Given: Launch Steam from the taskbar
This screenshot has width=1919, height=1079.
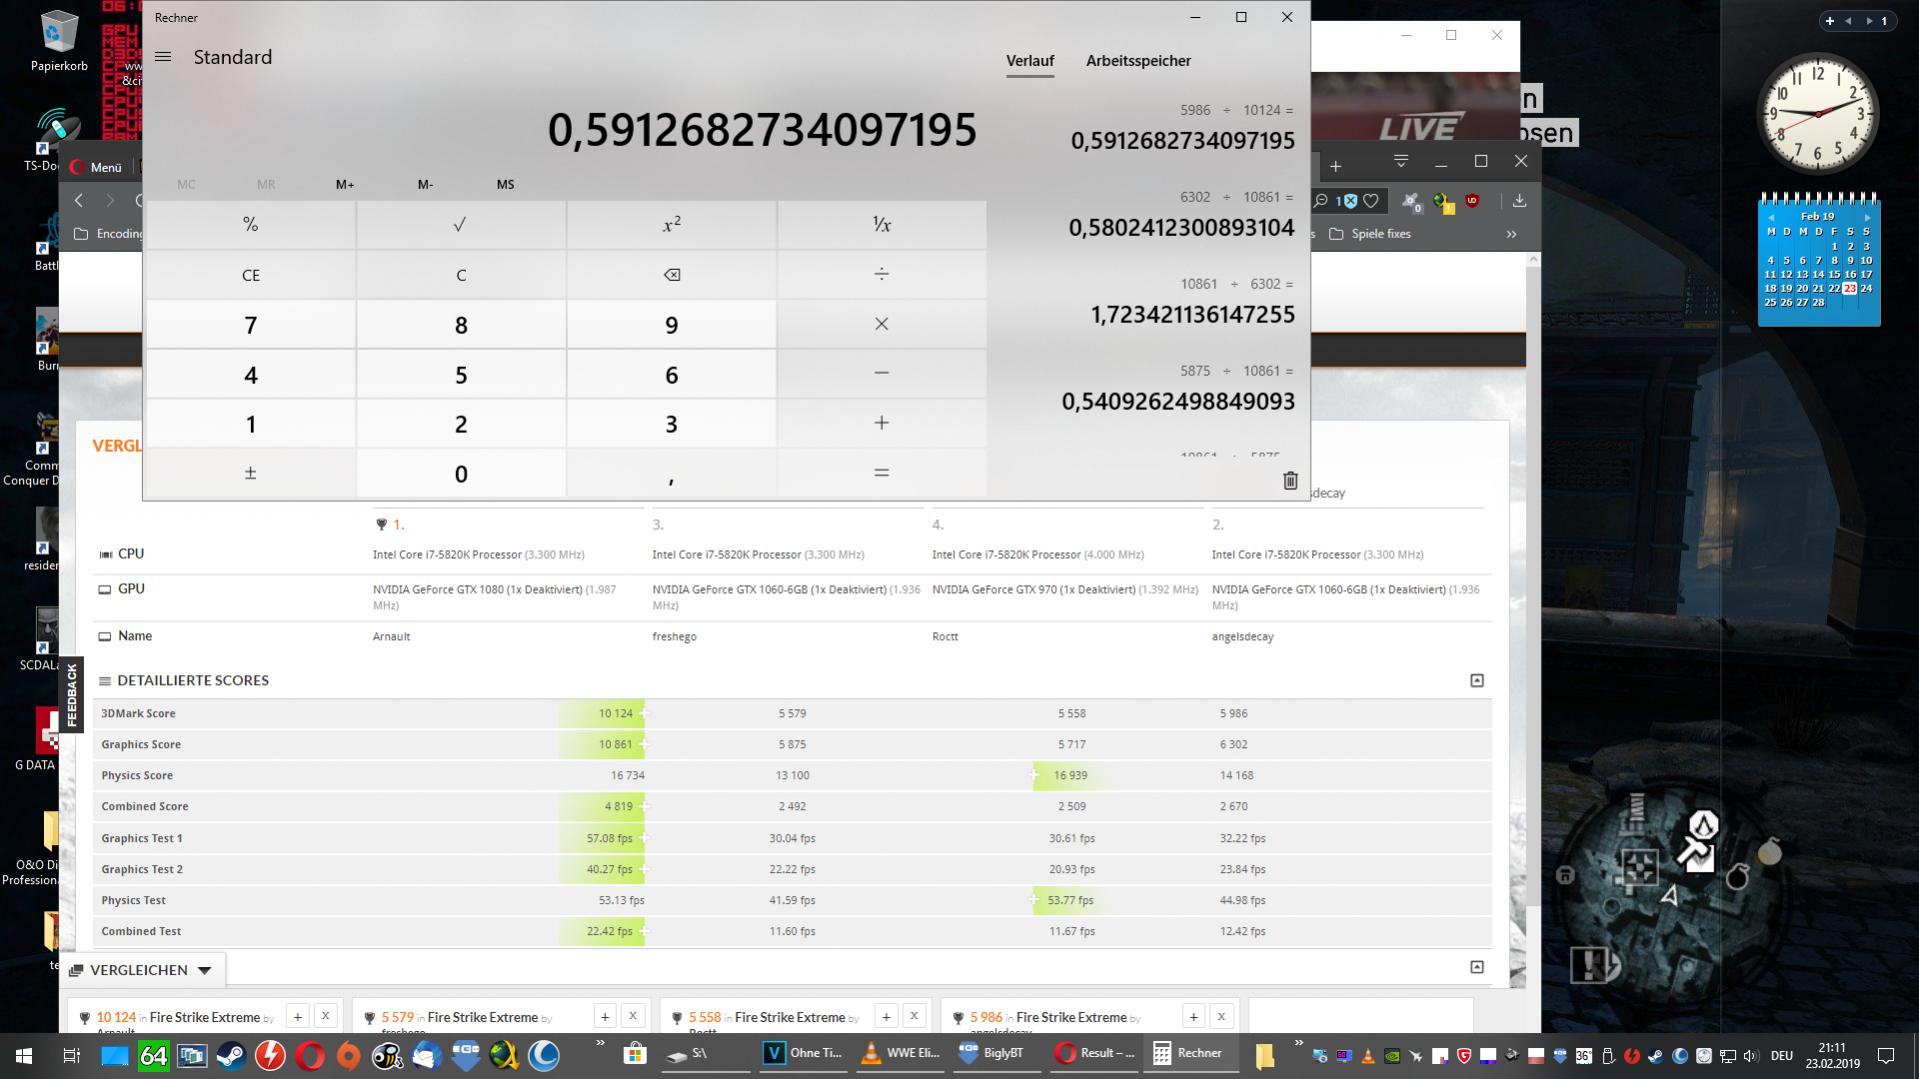Looking at the screenshot, I should tap(231, 1055).
